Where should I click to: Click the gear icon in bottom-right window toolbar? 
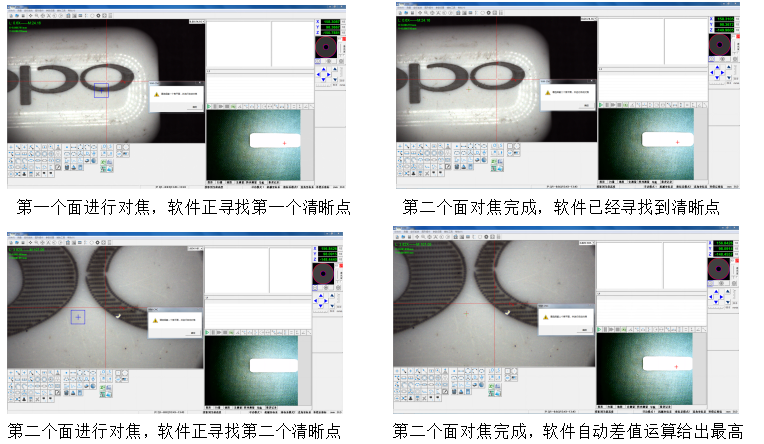click(486, 237)
